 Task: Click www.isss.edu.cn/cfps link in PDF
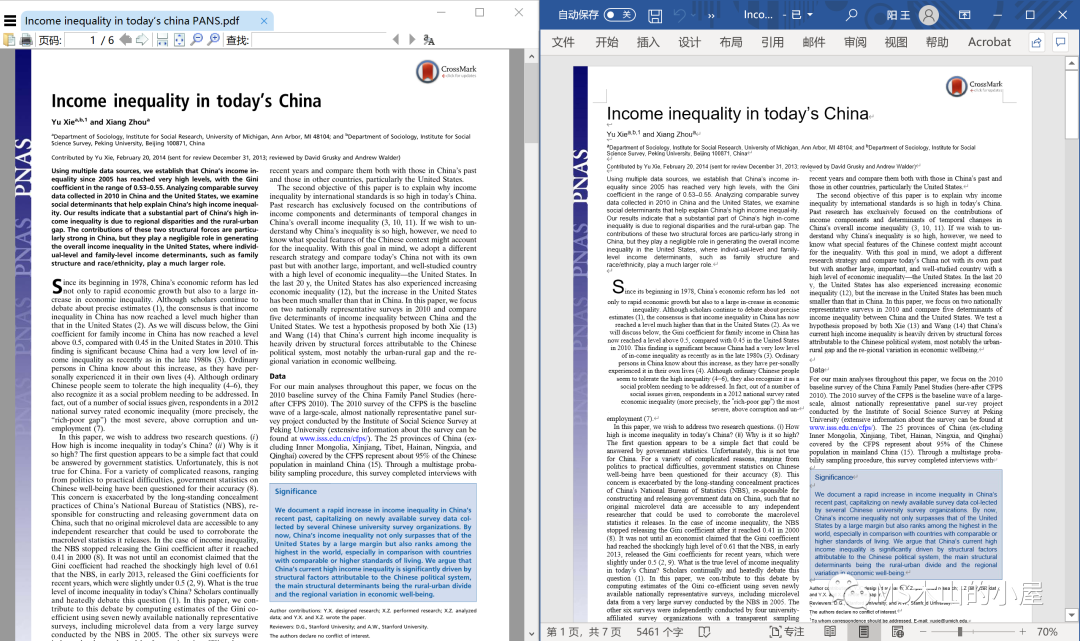tap(334, 438)
